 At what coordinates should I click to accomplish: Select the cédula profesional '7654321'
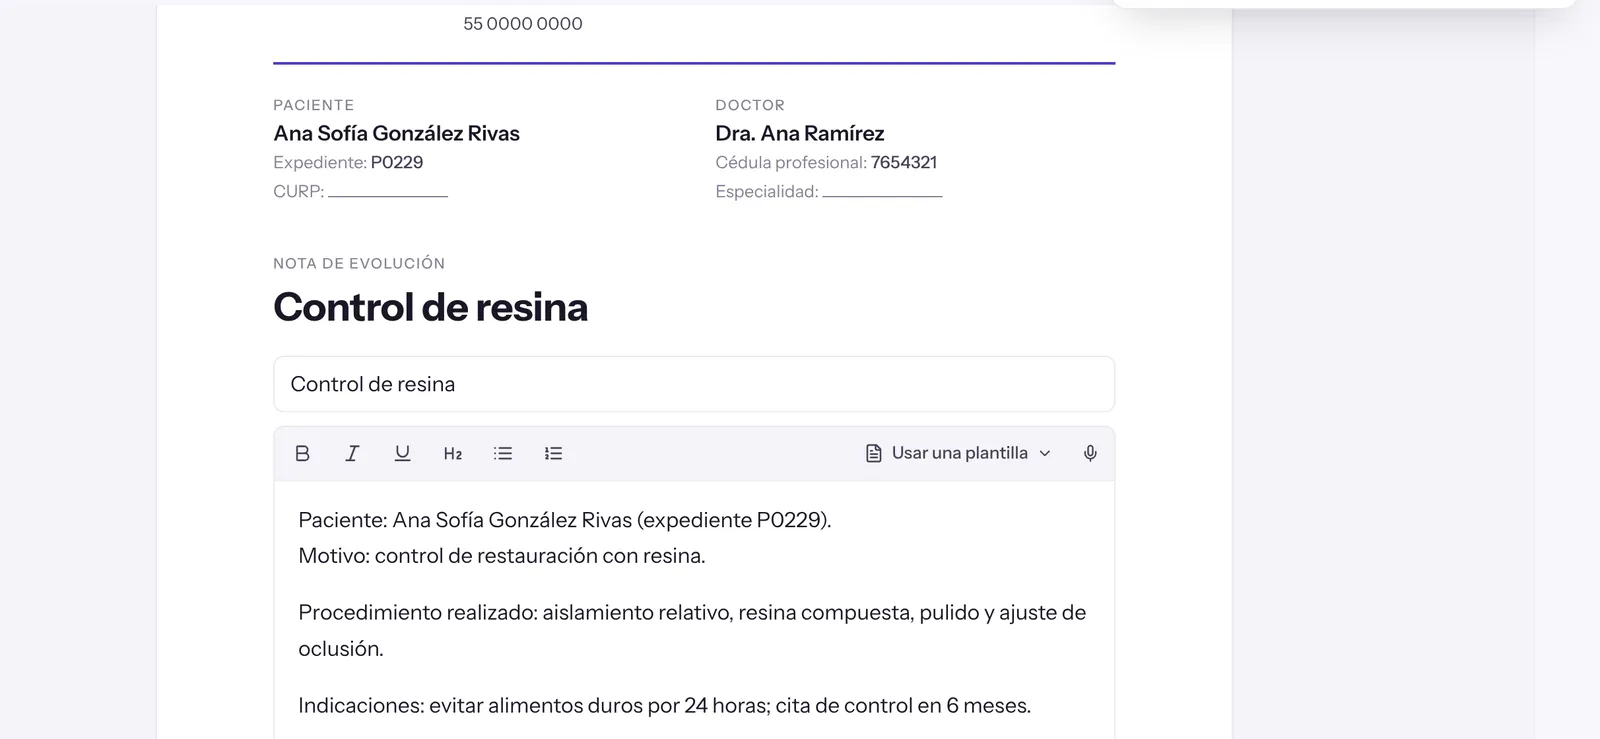(904, 162)
